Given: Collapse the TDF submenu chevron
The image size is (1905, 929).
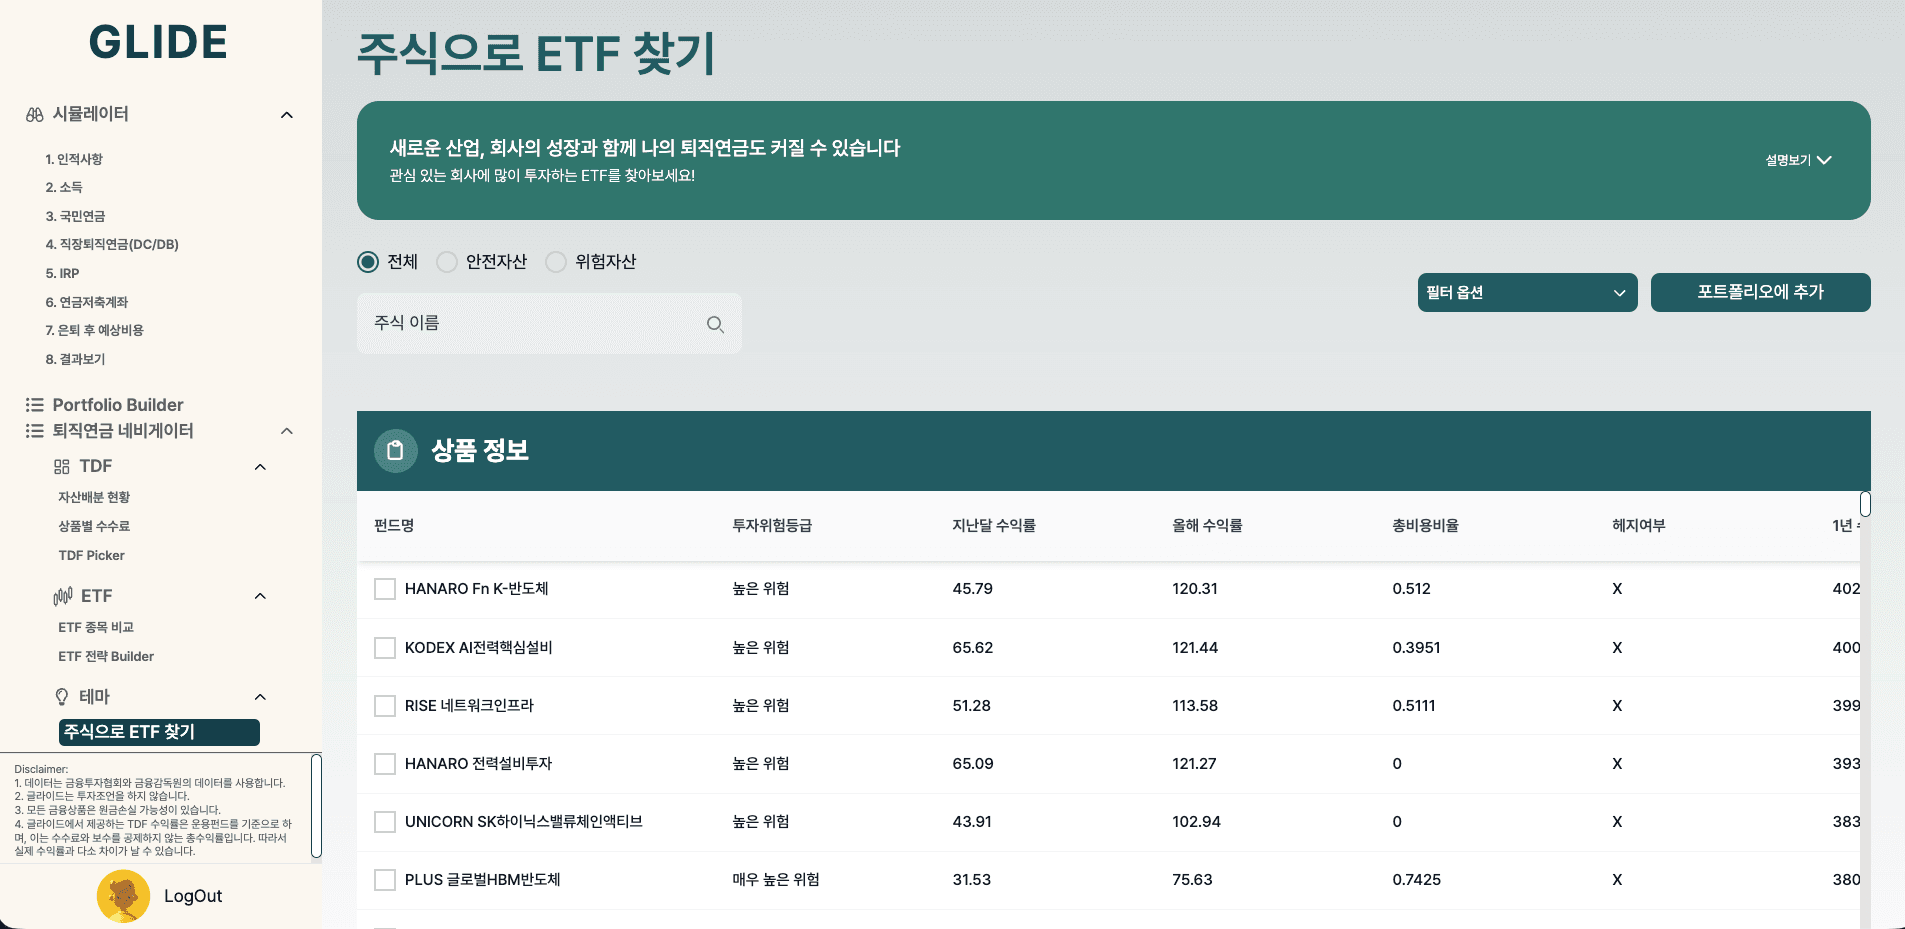Looking at the screenshot, I should click(260, 467).
